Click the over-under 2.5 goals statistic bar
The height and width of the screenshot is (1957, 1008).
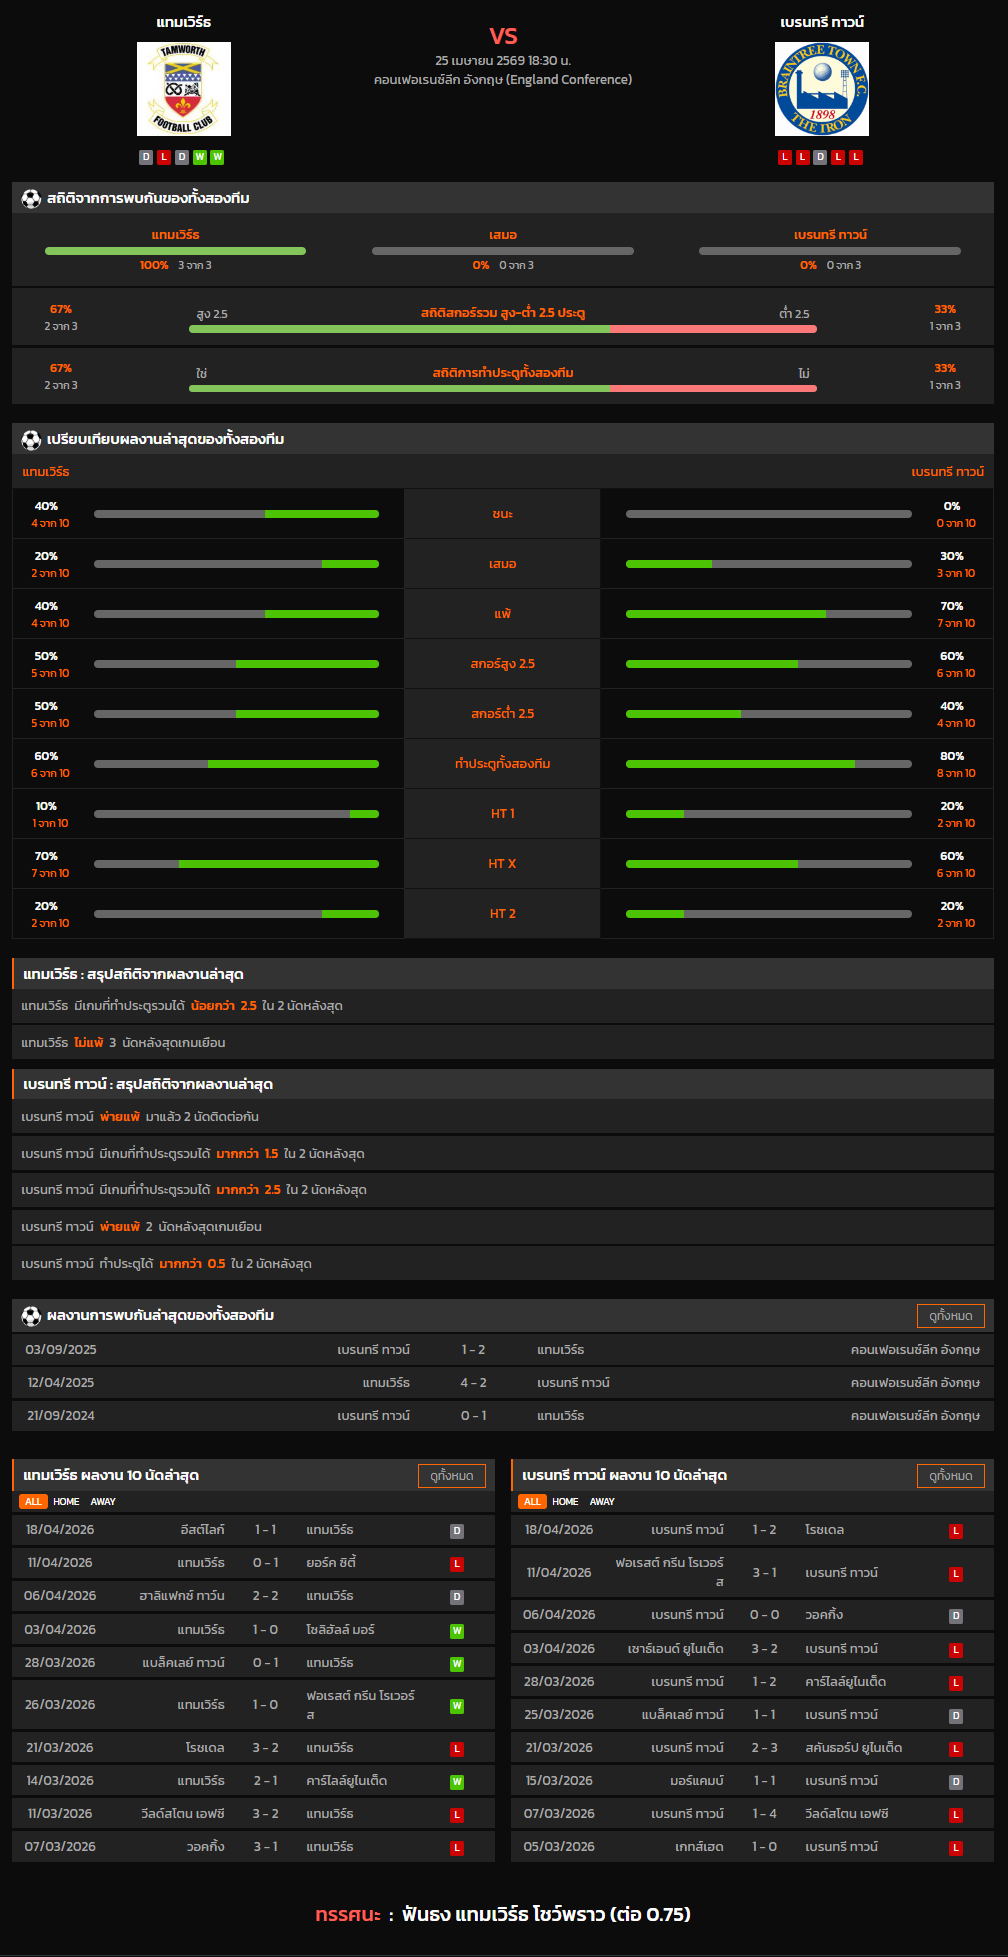pos(503,328)
